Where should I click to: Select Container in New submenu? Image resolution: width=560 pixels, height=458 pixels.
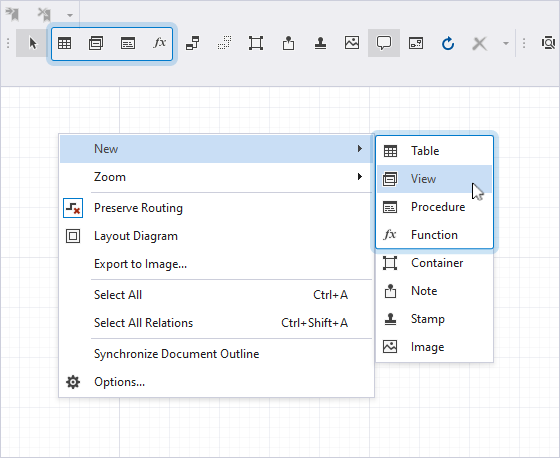[434, 263]
